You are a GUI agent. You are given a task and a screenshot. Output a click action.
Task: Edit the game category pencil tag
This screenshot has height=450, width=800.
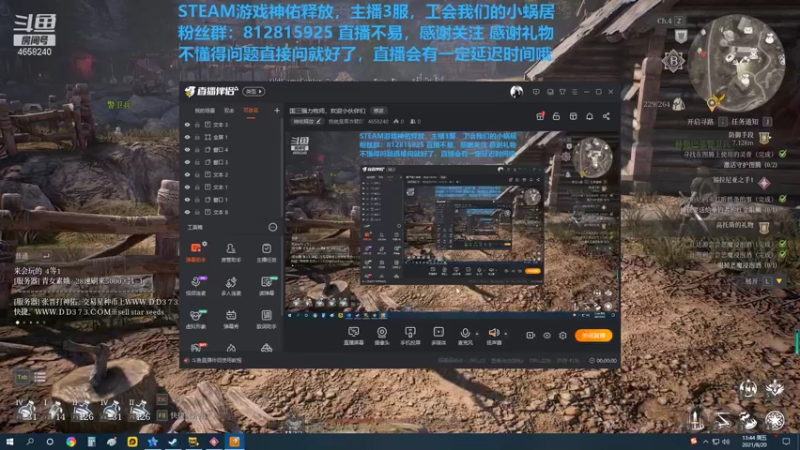pyautogui.click(x=306, y=122)
